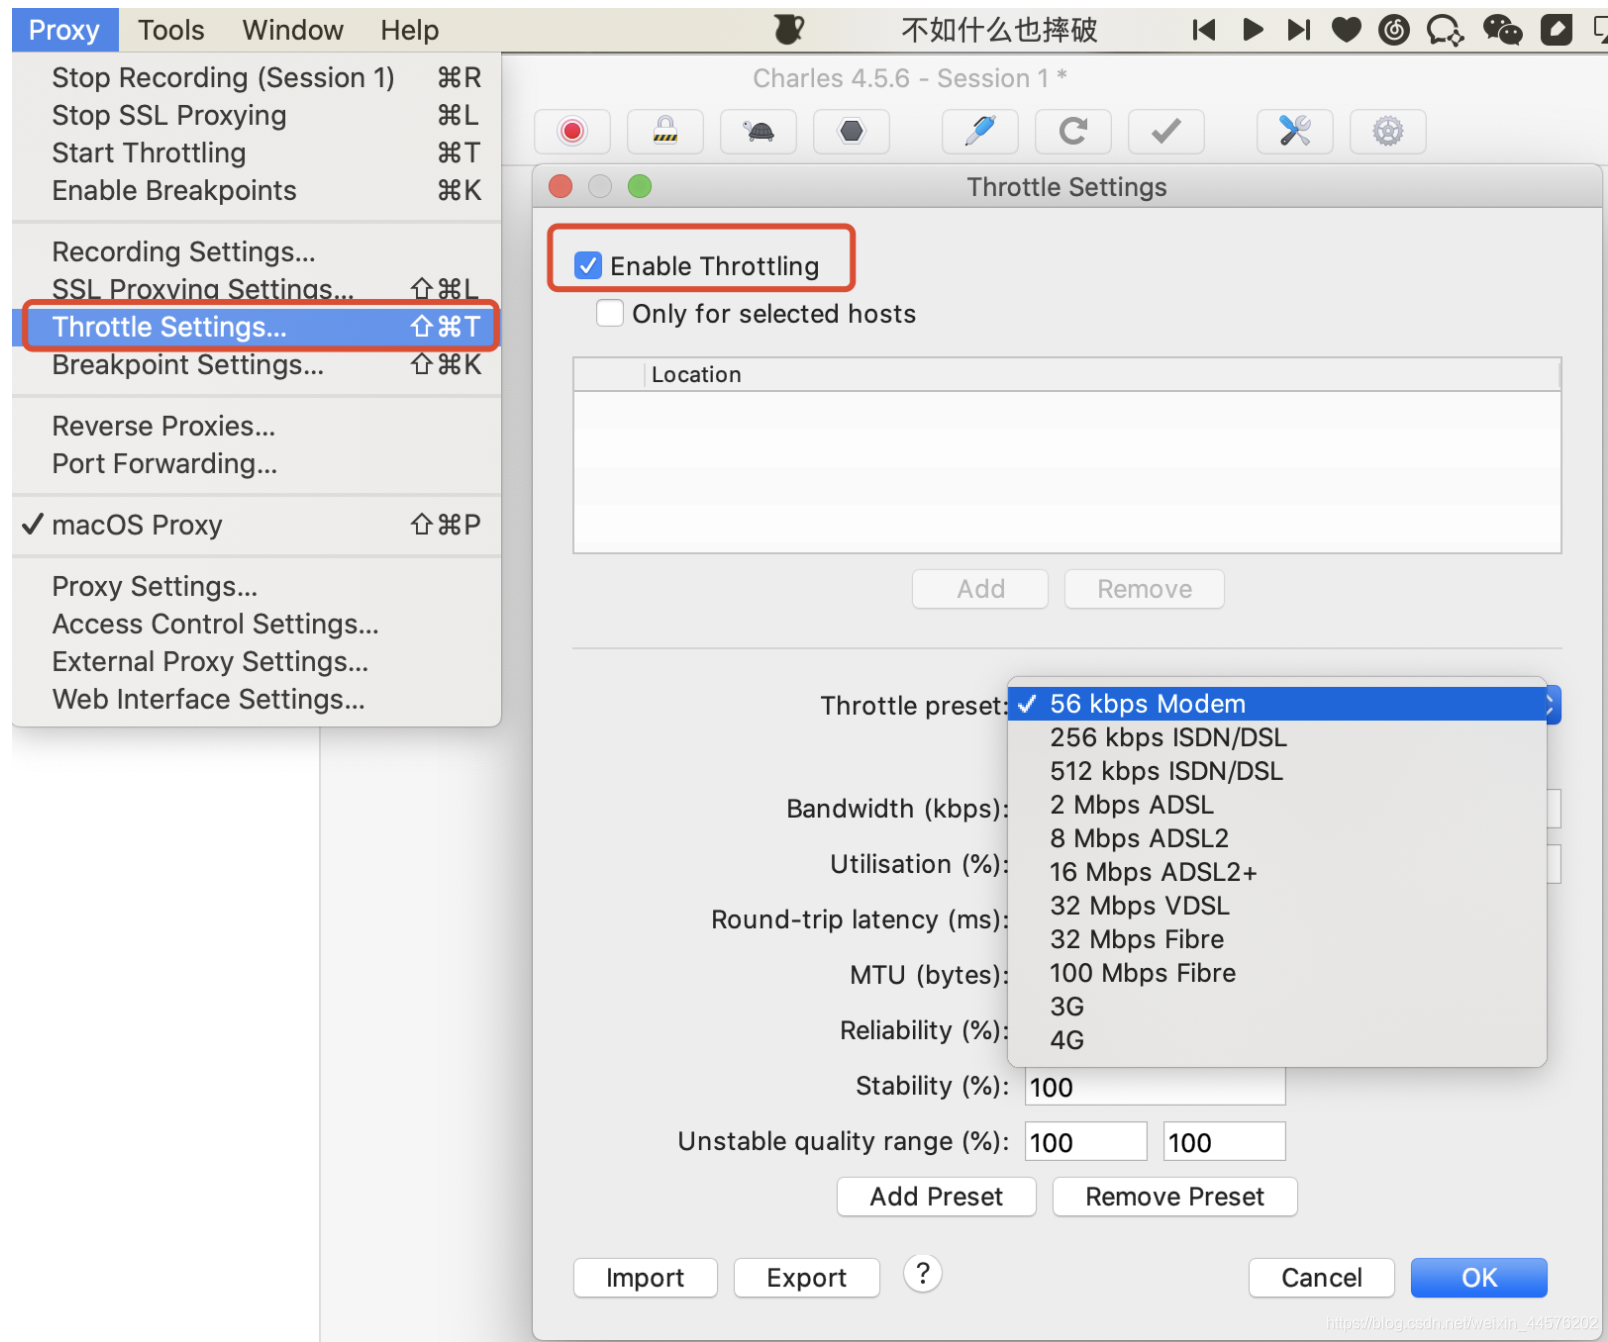
Task: Click the Import button
Action: coord(645,1278)
